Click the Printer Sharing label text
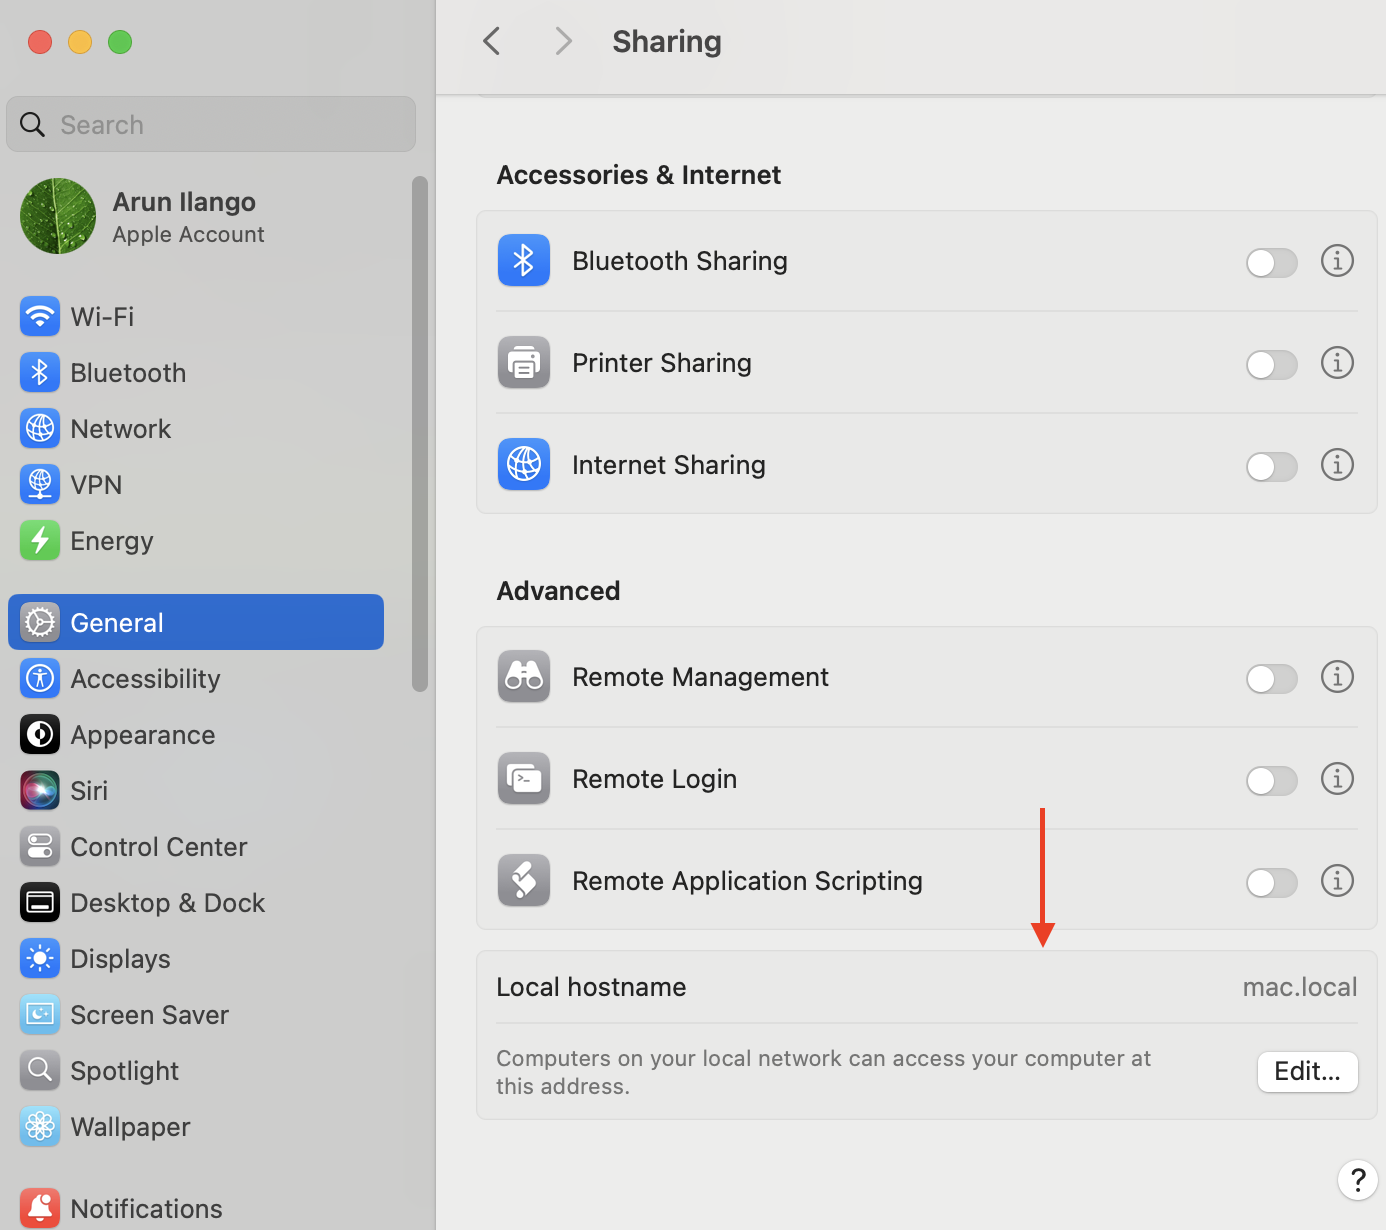Viewport: 1386px width, 1230px height. click(661, 363)
